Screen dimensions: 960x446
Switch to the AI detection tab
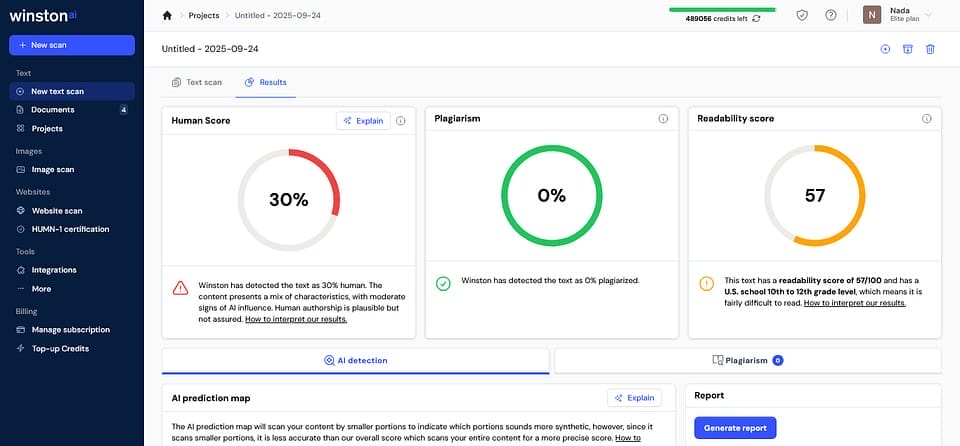[355, 360]
